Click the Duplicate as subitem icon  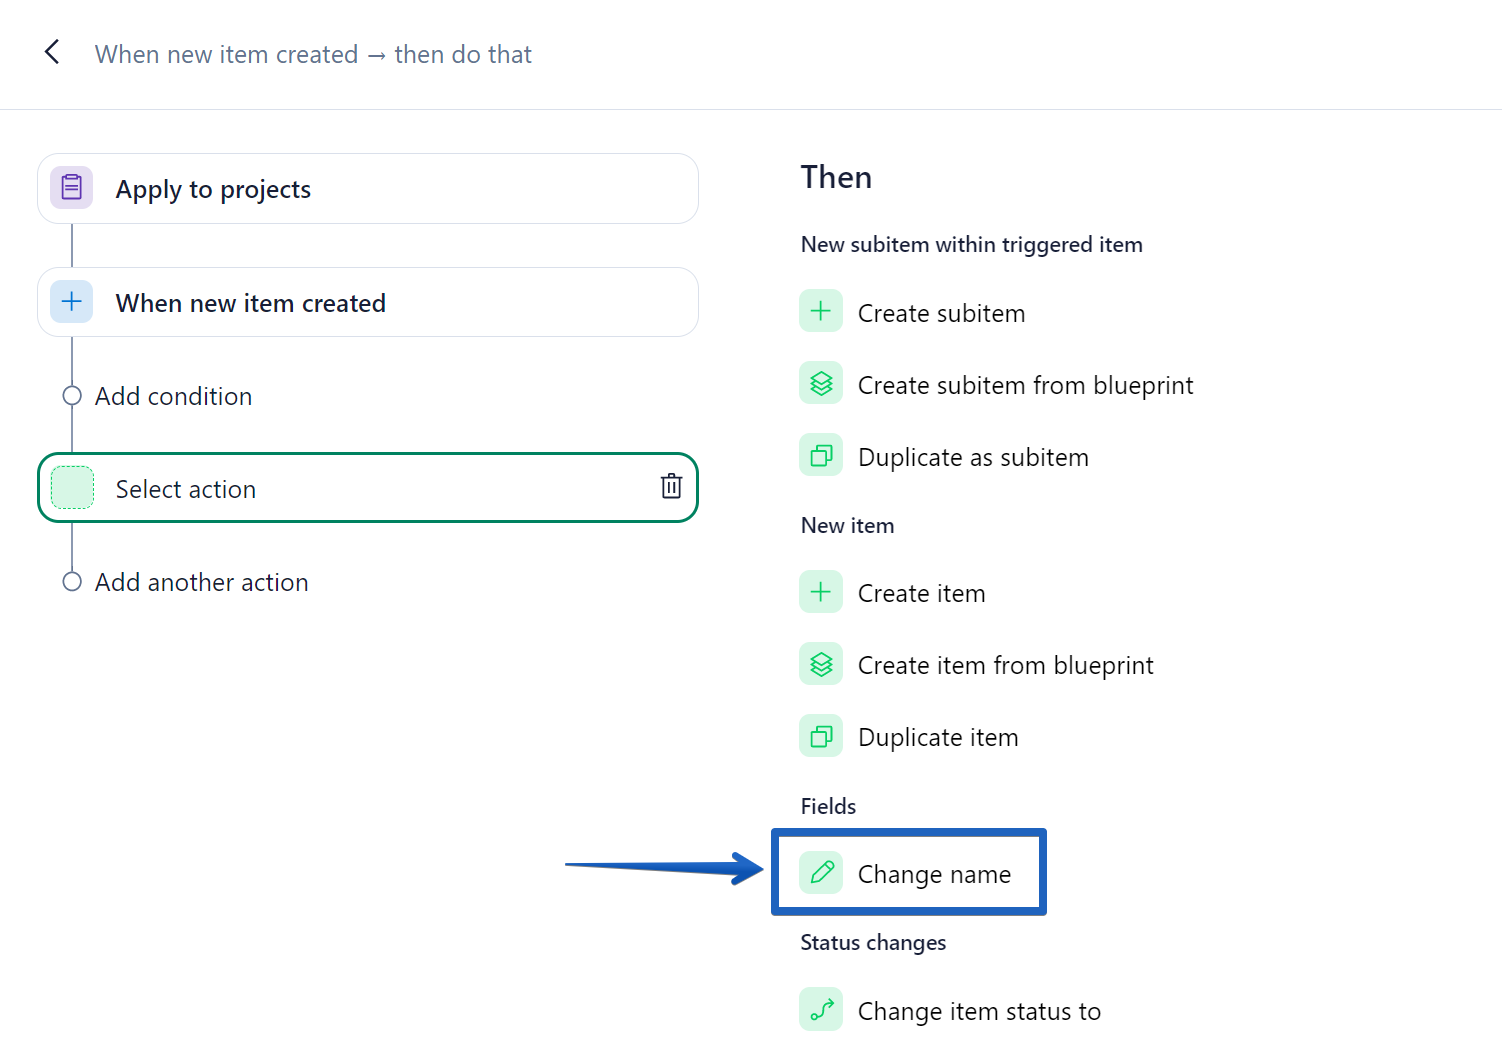click(x=821, y=456)
